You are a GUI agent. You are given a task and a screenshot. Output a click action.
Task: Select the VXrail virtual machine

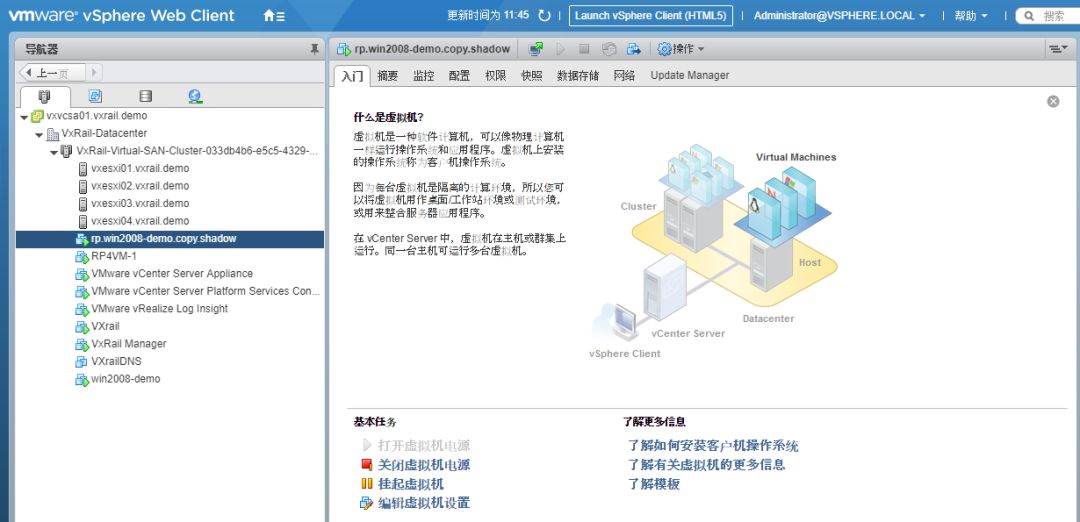click(x=105, y=326)
